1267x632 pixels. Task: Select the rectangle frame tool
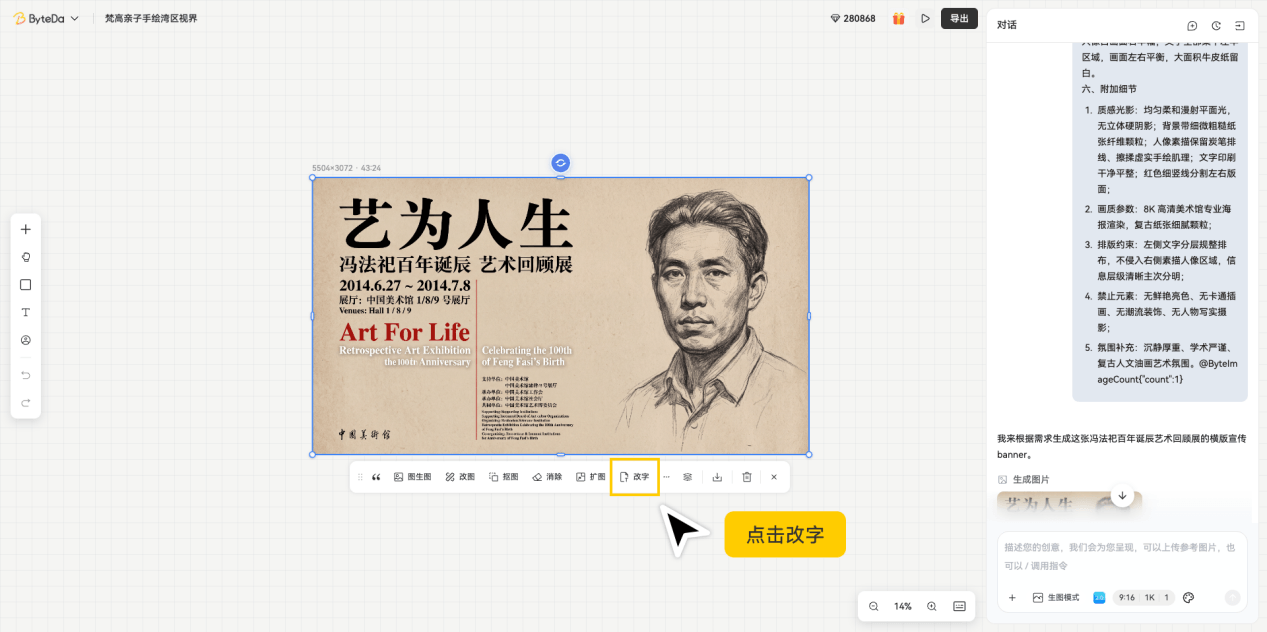[26, 285]
